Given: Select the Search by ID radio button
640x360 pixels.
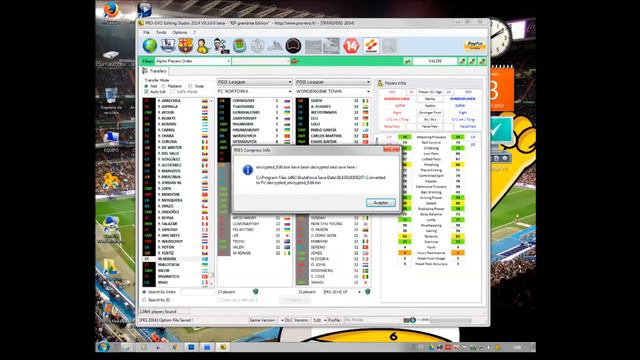Looking at the screenshot, I should click(144, 300).
